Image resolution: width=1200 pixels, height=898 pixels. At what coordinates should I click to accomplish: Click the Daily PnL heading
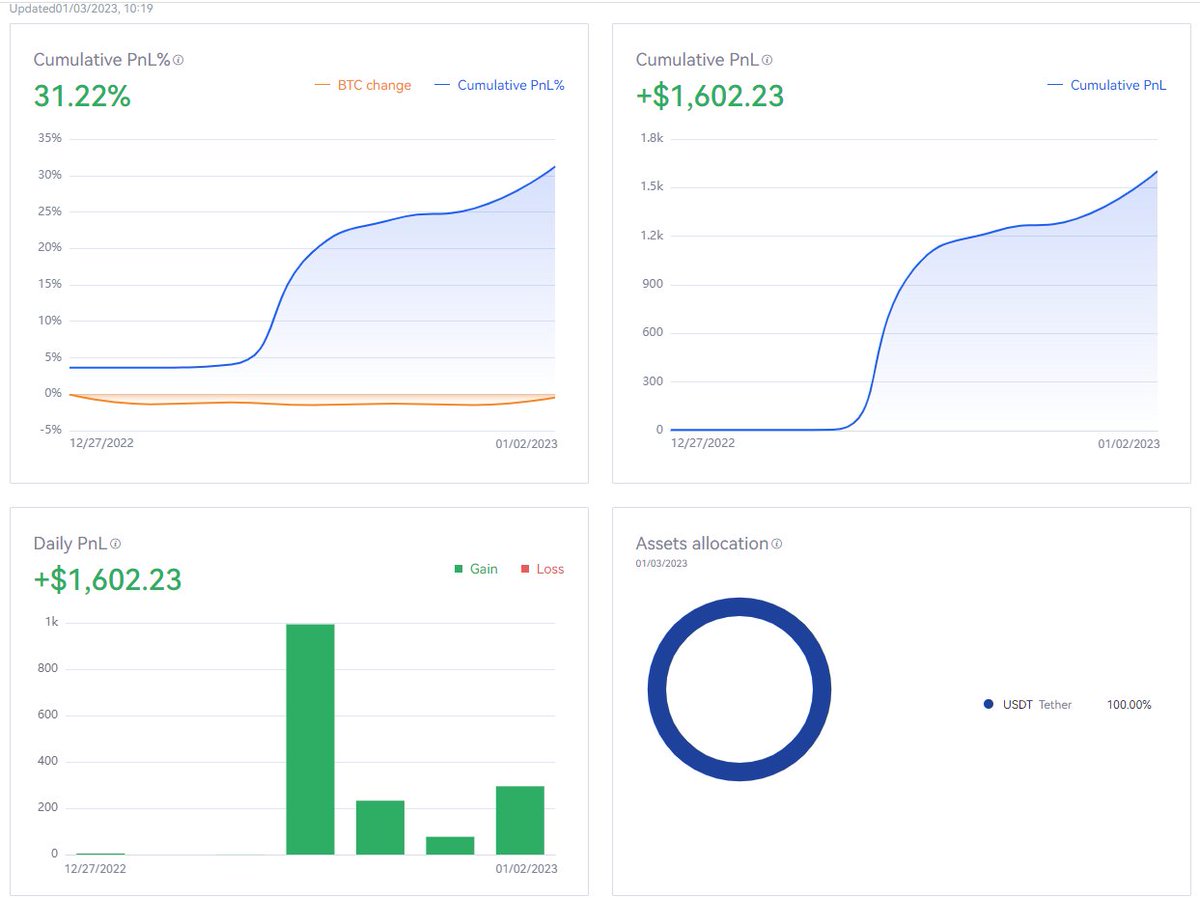(70, 544)
